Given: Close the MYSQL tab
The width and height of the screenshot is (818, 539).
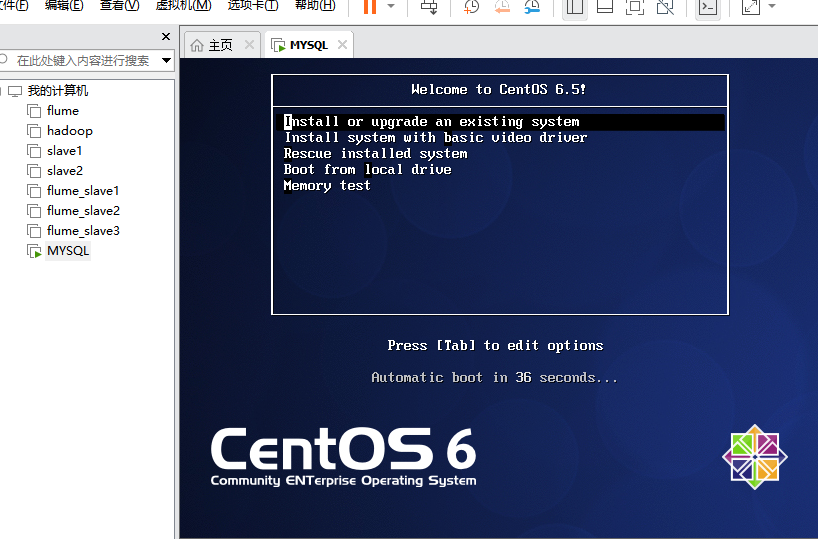Looking at the screenshot, I should [x=342, y=45].
